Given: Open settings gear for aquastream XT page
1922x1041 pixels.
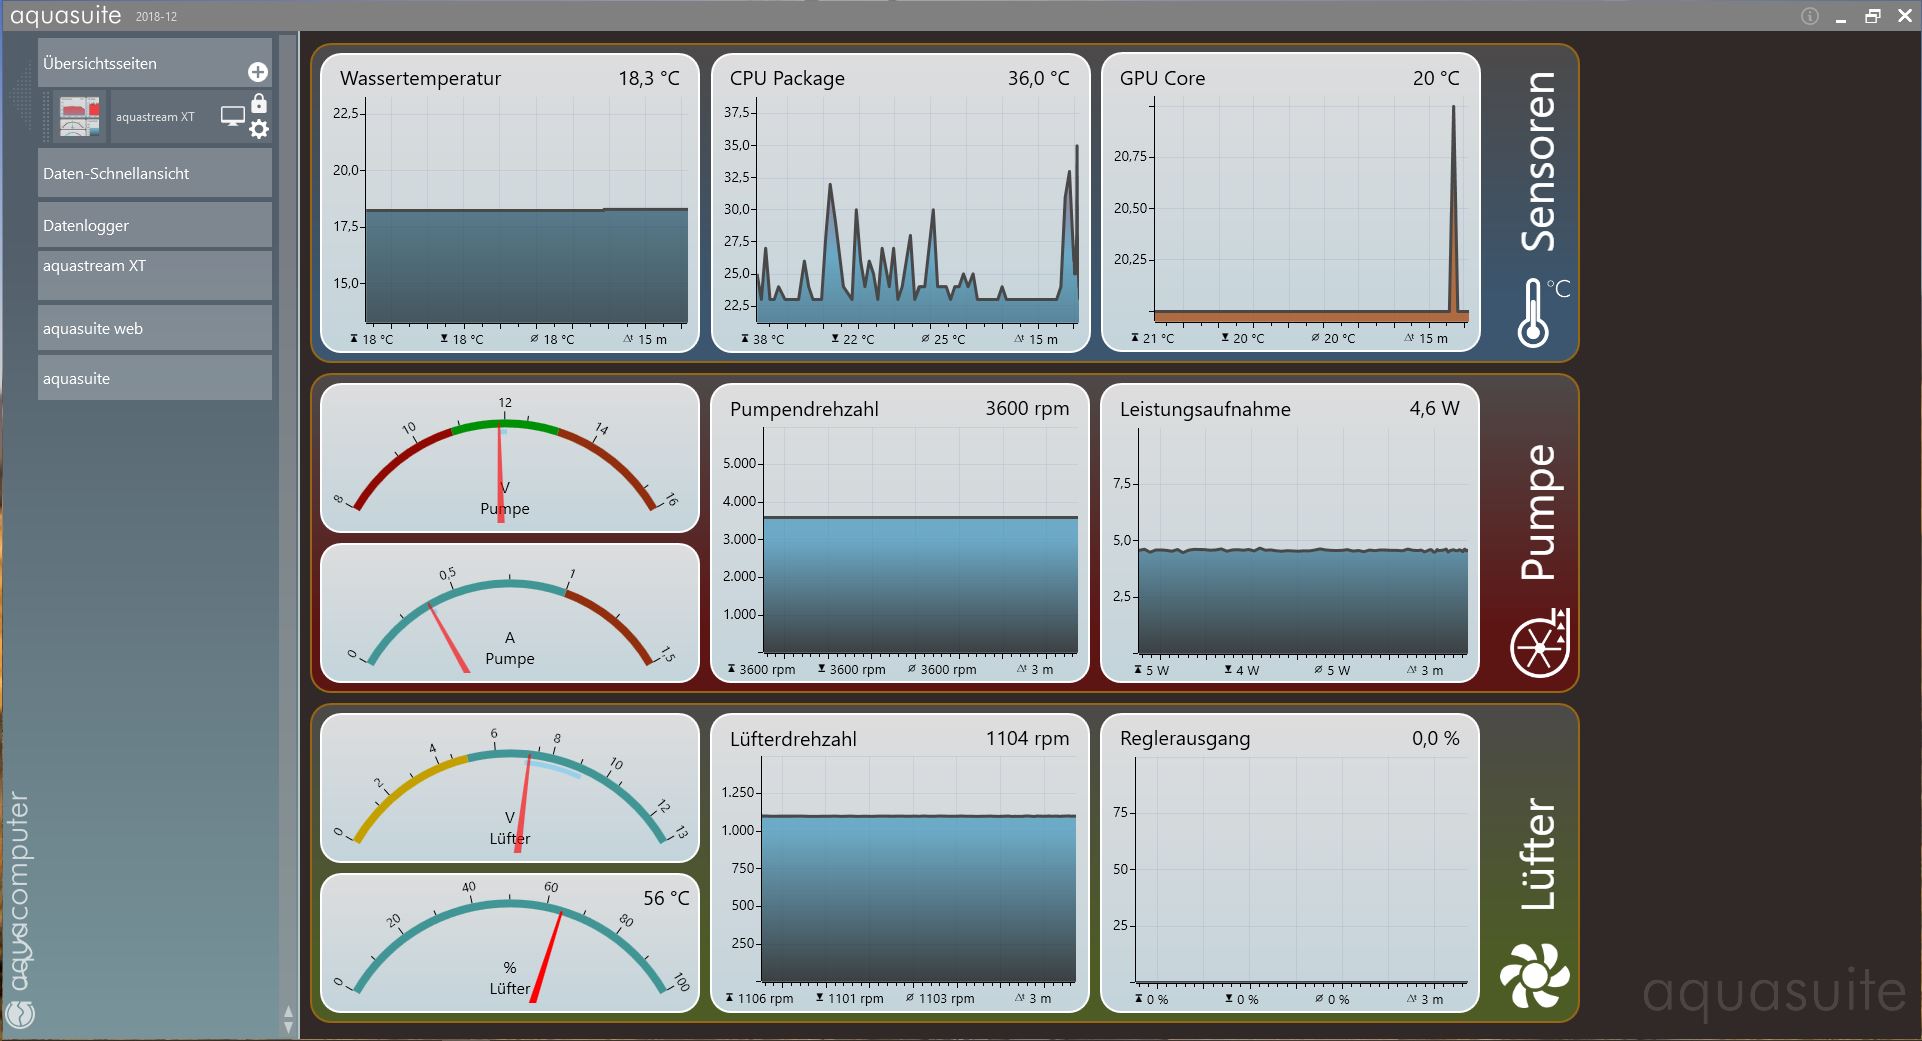Looking at the screenshot, I should coord(259,129).
